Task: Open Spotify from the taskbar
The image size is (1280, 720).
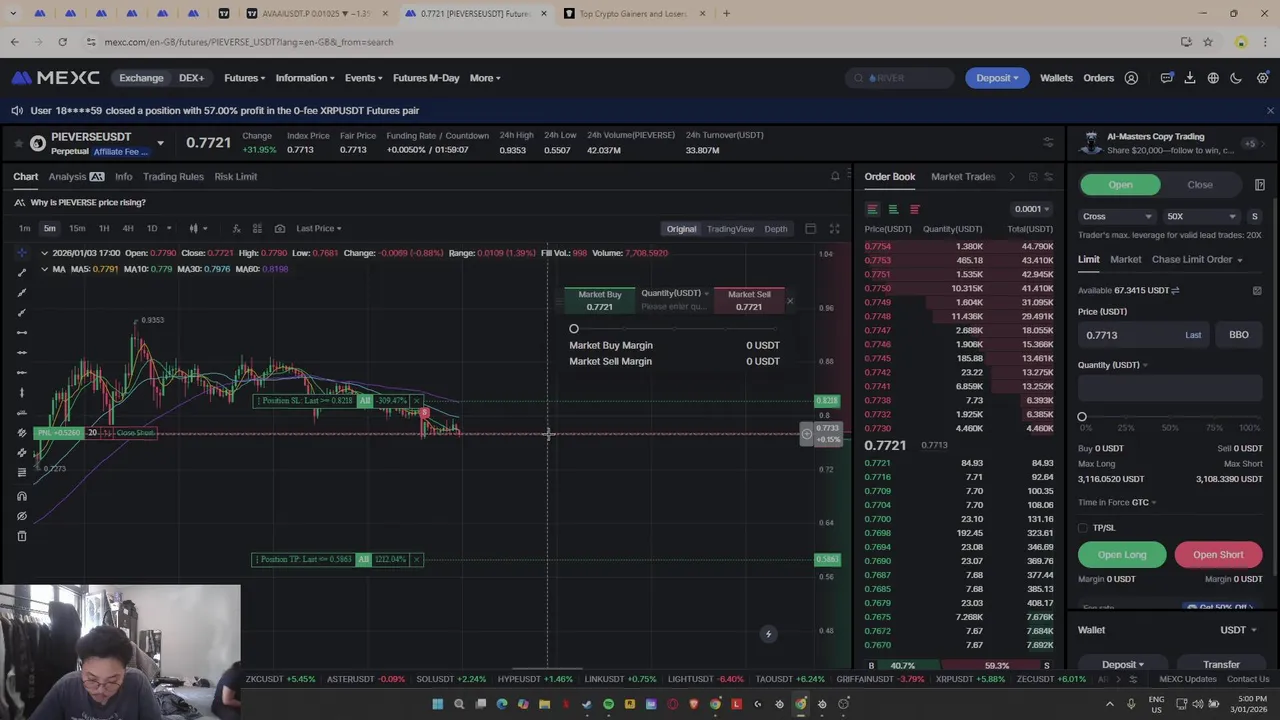Action: 608,704
